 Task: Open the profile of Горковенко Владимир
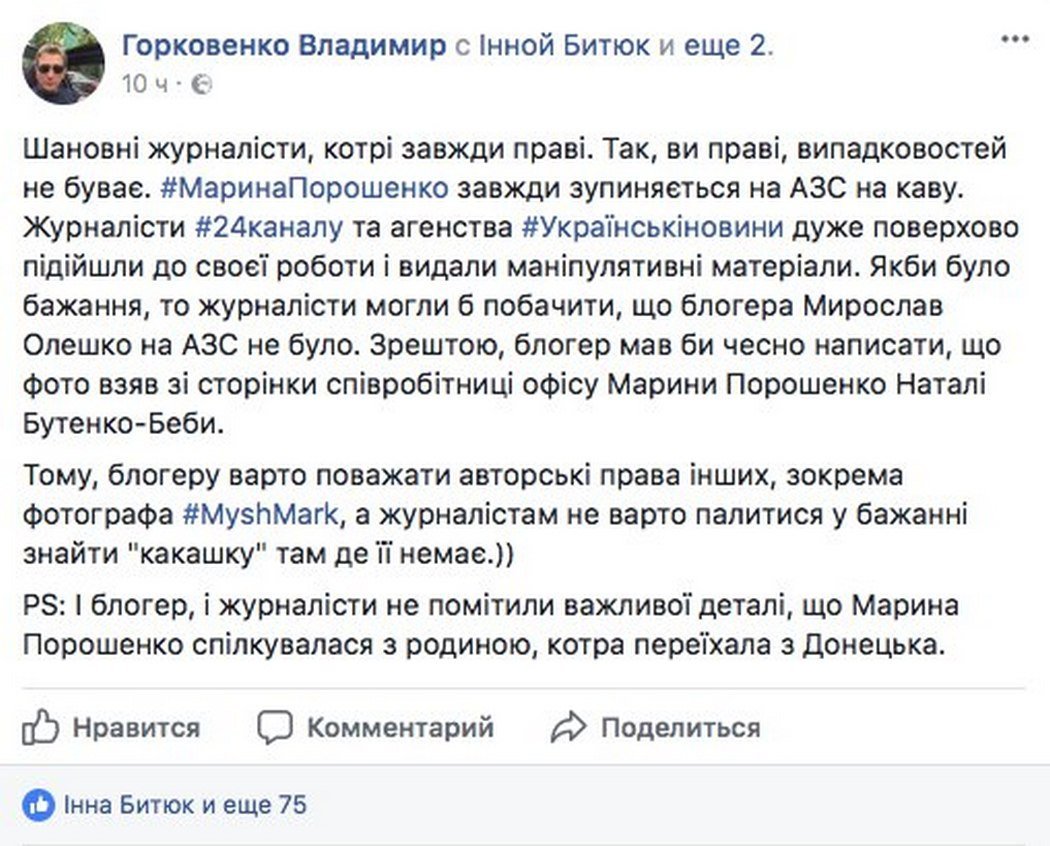(283, 44)
